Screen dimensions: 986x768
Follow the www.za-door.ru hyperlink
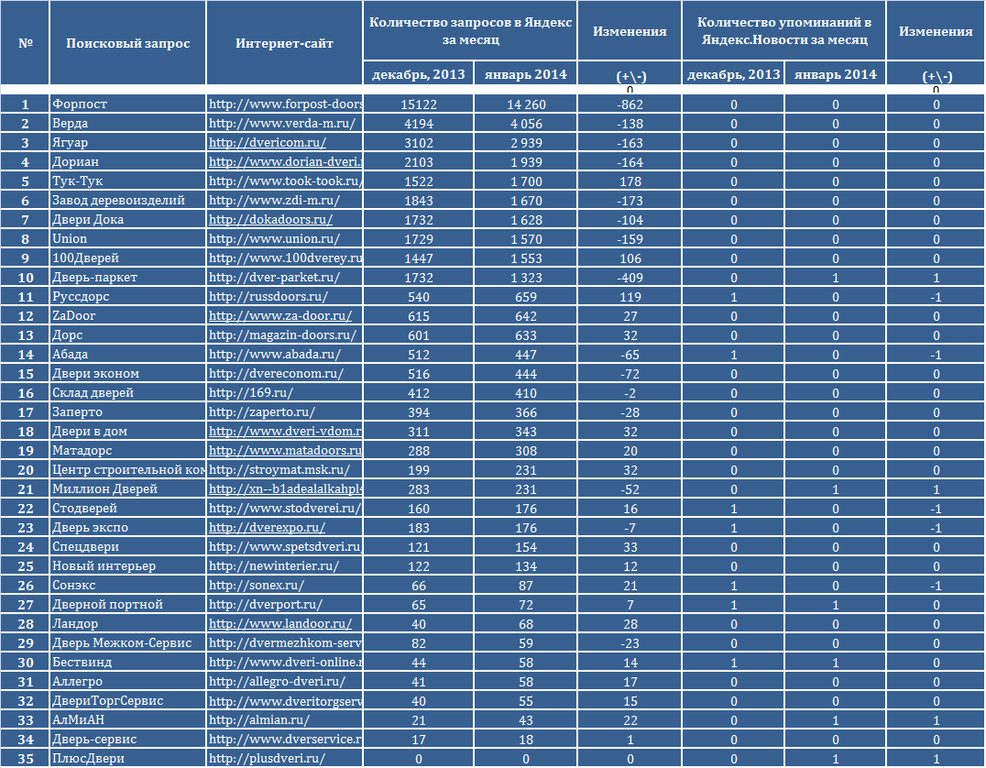[x=280, y=316]
